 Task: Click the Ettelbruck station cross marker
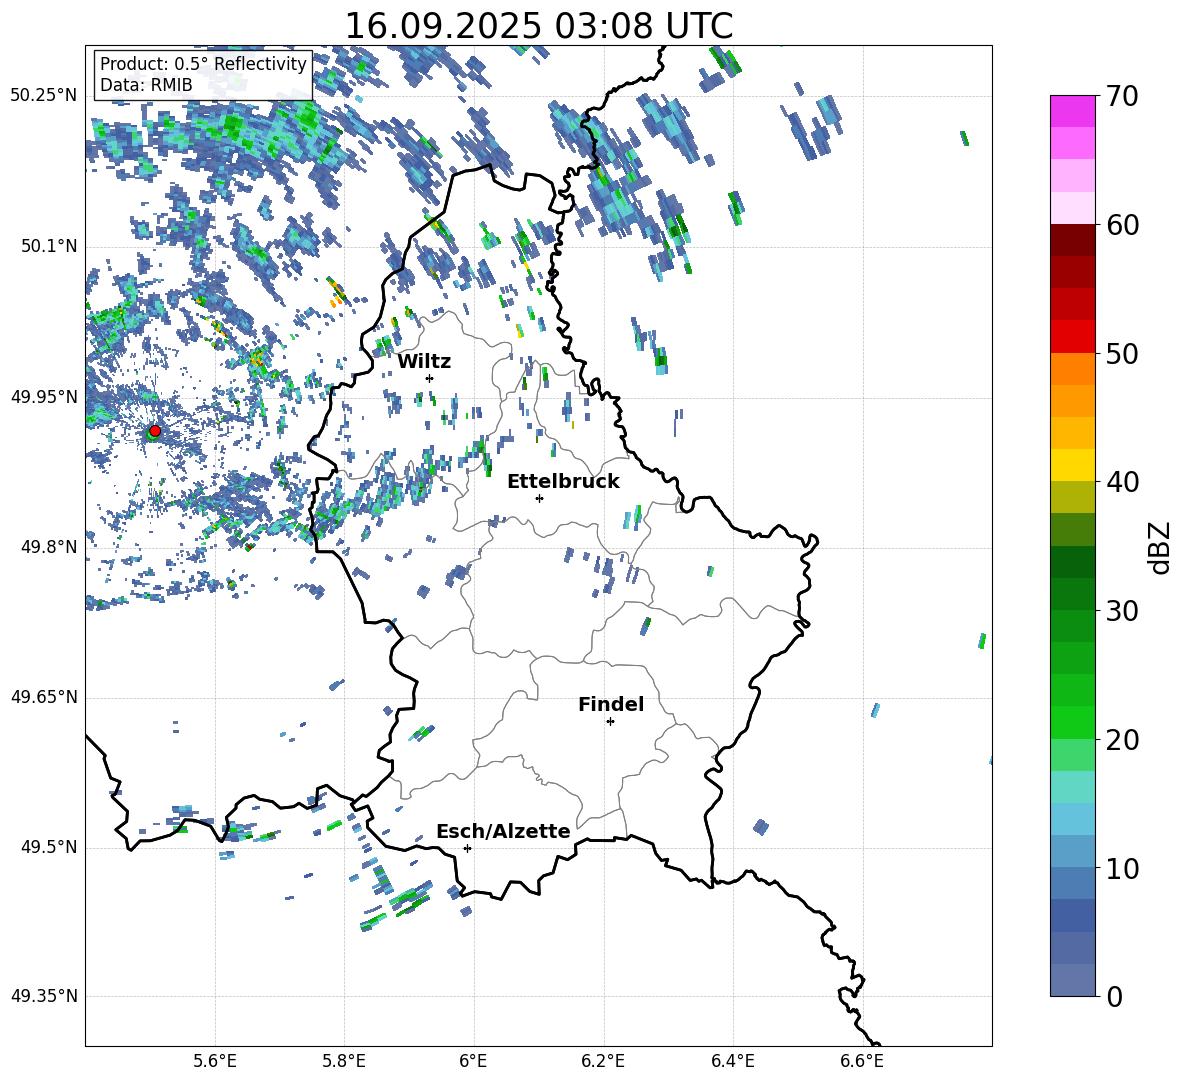pos(539,498)
